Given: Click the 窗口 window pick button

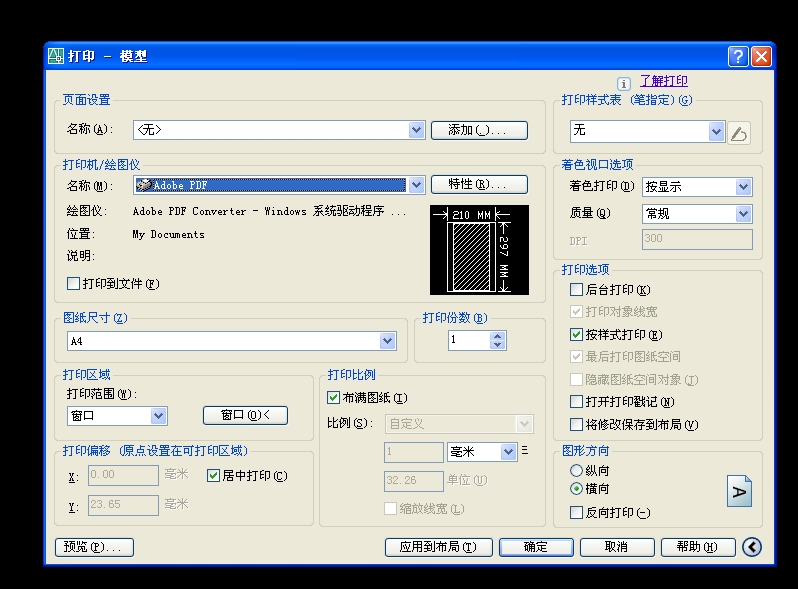Looking at the screenshot, I should (x=245, y=415).
